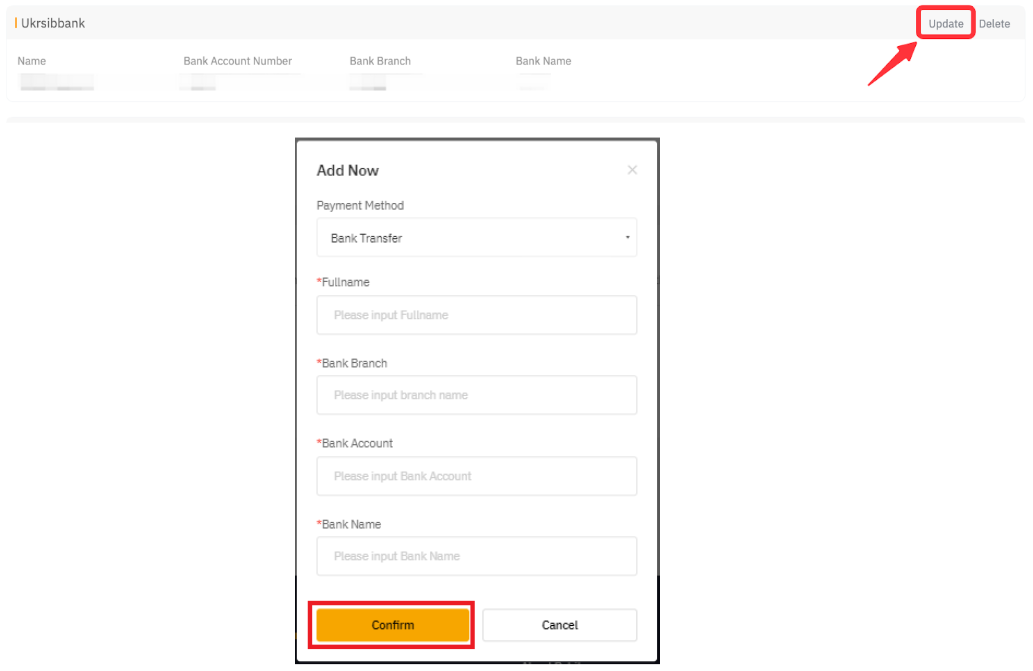Open the Bank Transfer payment method dropdown
This screenshot has height=671, width=1033.
pyautogui.click(x=476, y=238)
